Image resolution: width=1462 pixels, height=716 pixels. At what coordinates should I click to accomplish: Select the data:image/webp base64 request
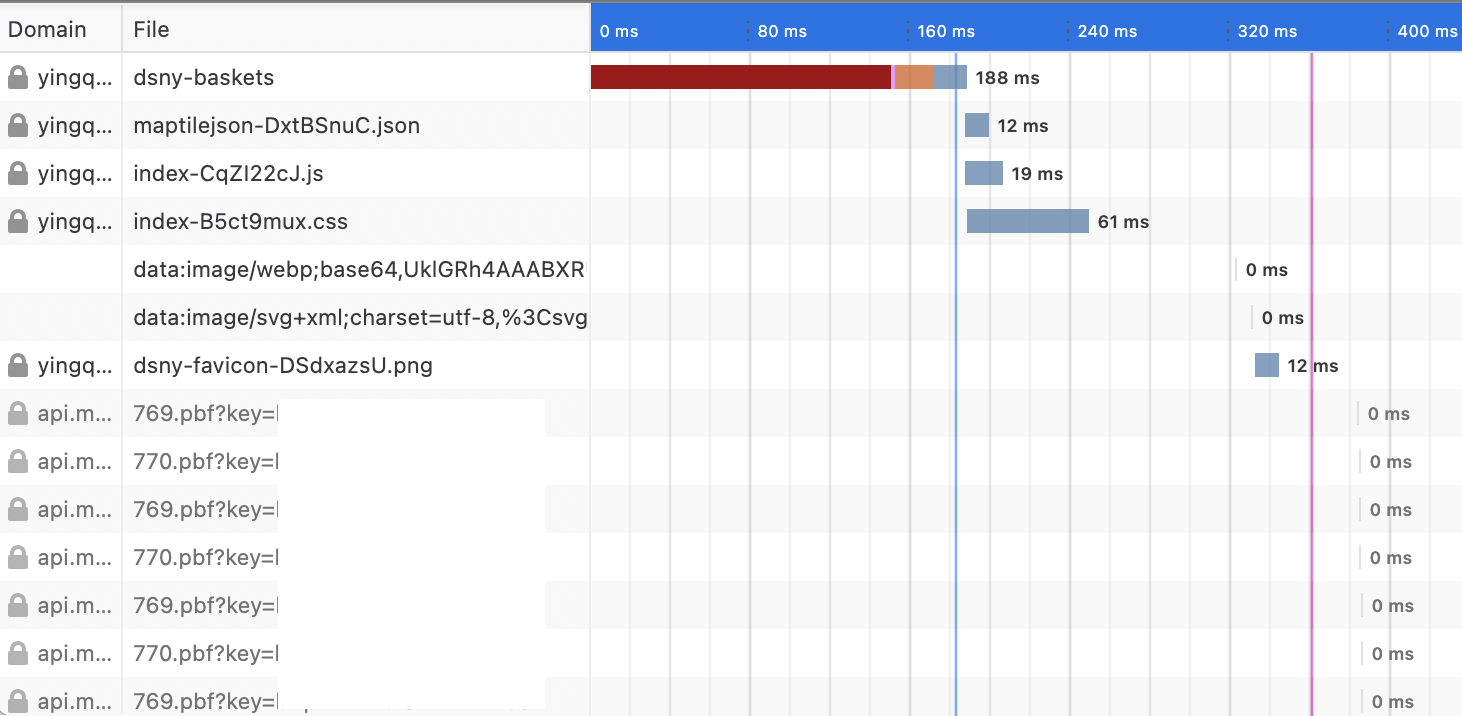[x=359, y=269]
